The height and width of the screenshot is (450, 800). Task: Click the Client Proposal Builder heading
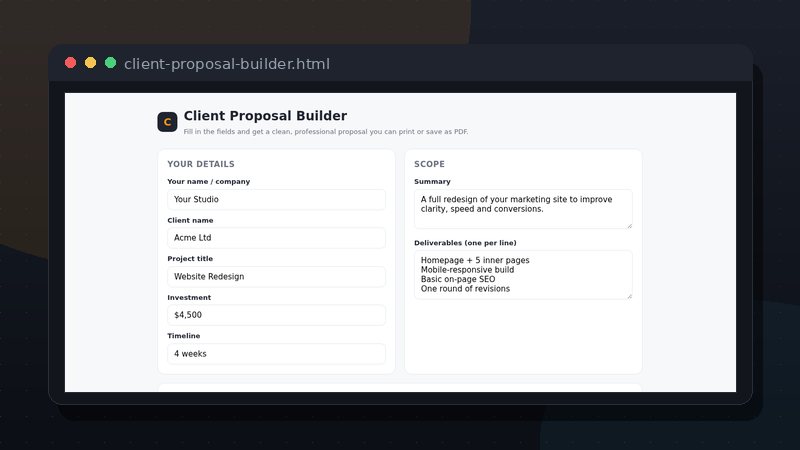(265, 116)
